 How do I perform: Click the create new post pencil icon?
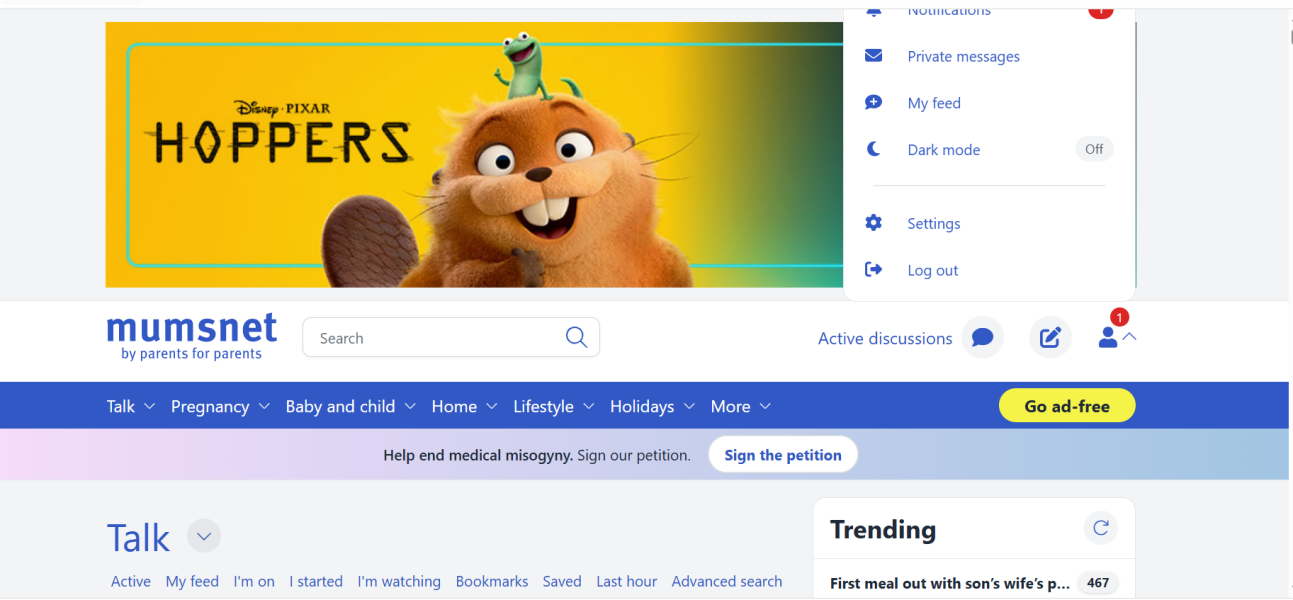(x=1050, y=338)
